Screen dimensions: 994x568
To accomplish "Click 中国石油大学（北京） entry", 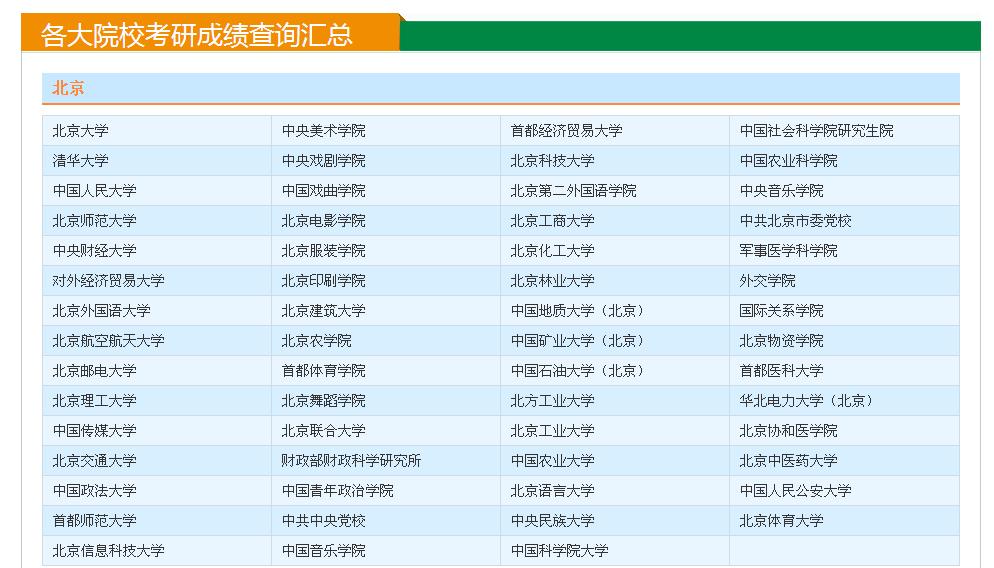I will [580, 371].
